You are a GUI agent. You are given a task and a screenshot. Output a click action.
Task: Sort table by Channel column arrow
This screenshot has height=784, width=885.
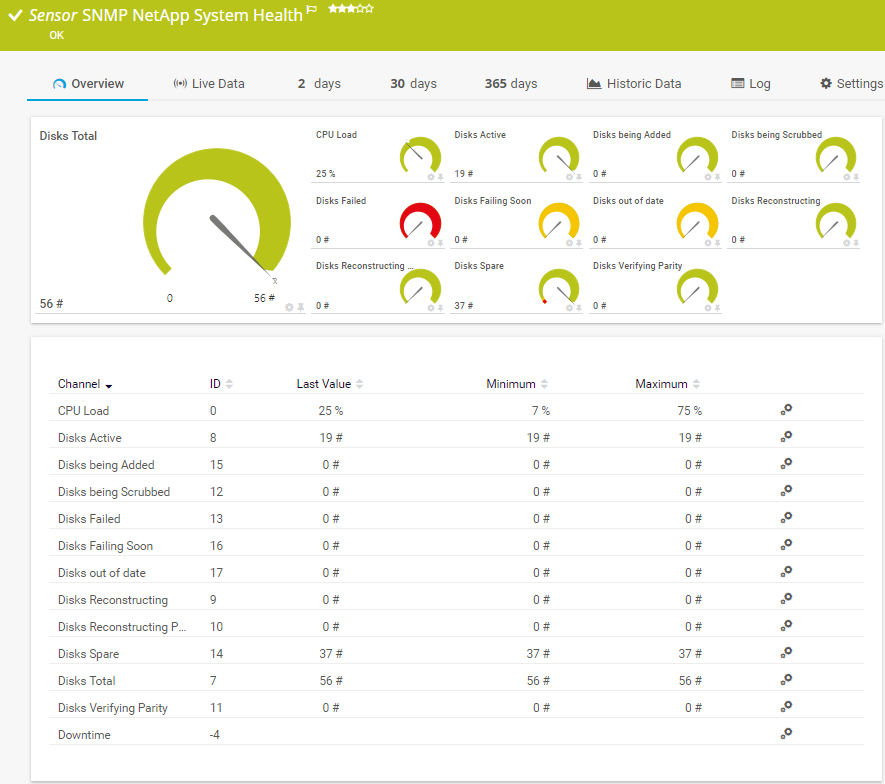click(108, 385)
